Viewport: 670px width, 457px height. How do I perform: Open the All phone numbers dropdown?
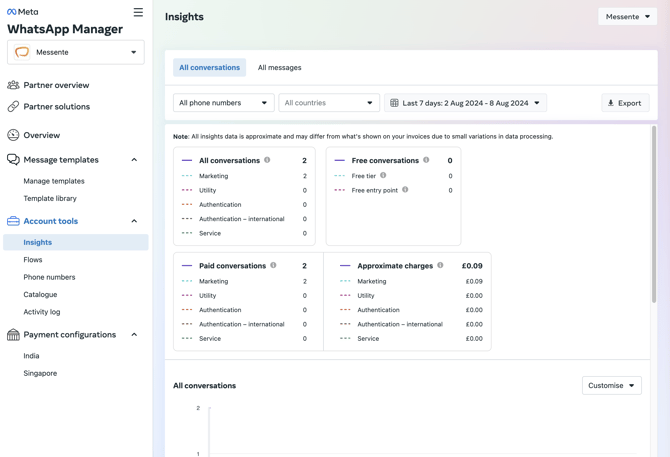pos(223,103)
